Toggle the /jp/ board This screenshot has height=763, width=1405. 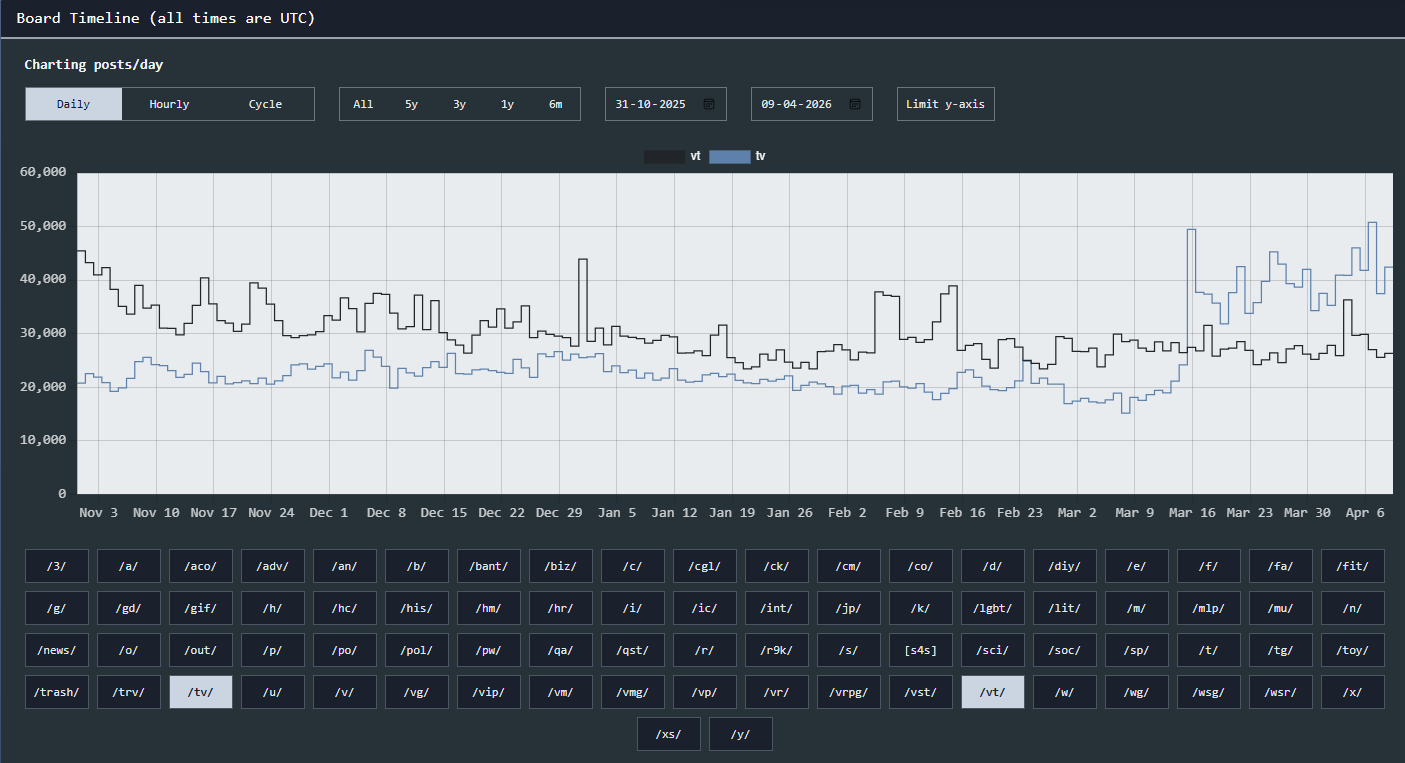pos(849,608)
